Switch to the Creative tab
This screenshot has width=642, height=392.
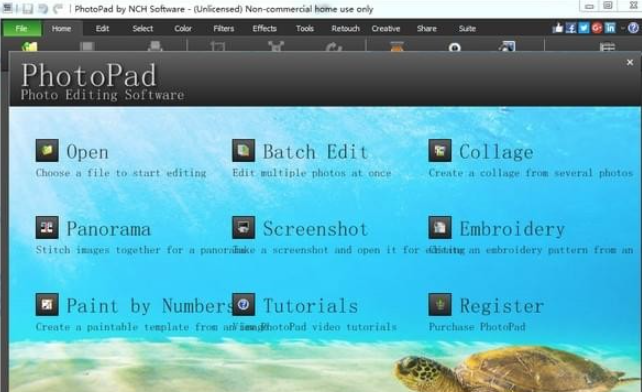tap(386, 28)
